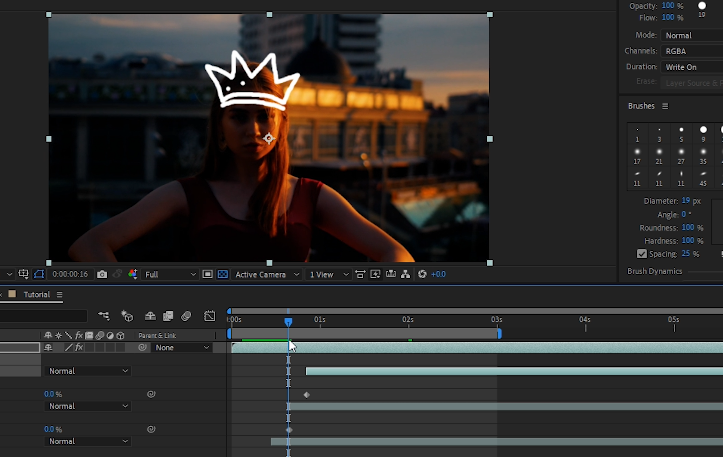Open the second Normal blend mode dropdown
Viewport: 723px width, 457px height.
[88, 406]
